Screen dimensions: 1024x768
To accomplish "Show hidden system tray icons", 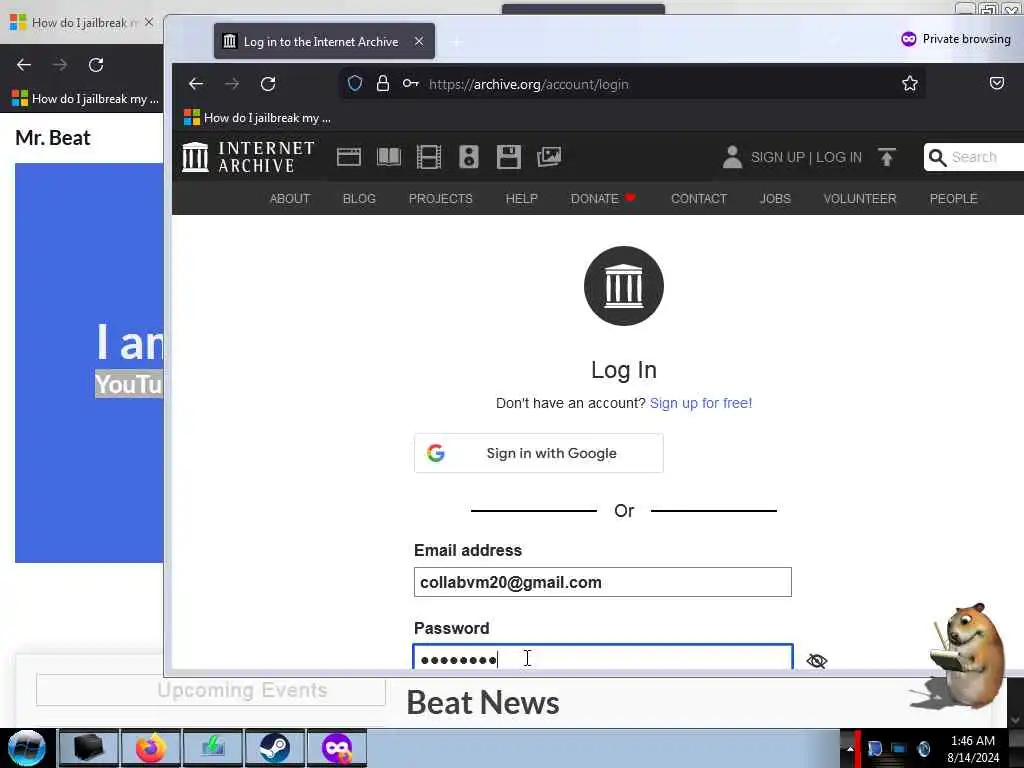I will point(850,749).
